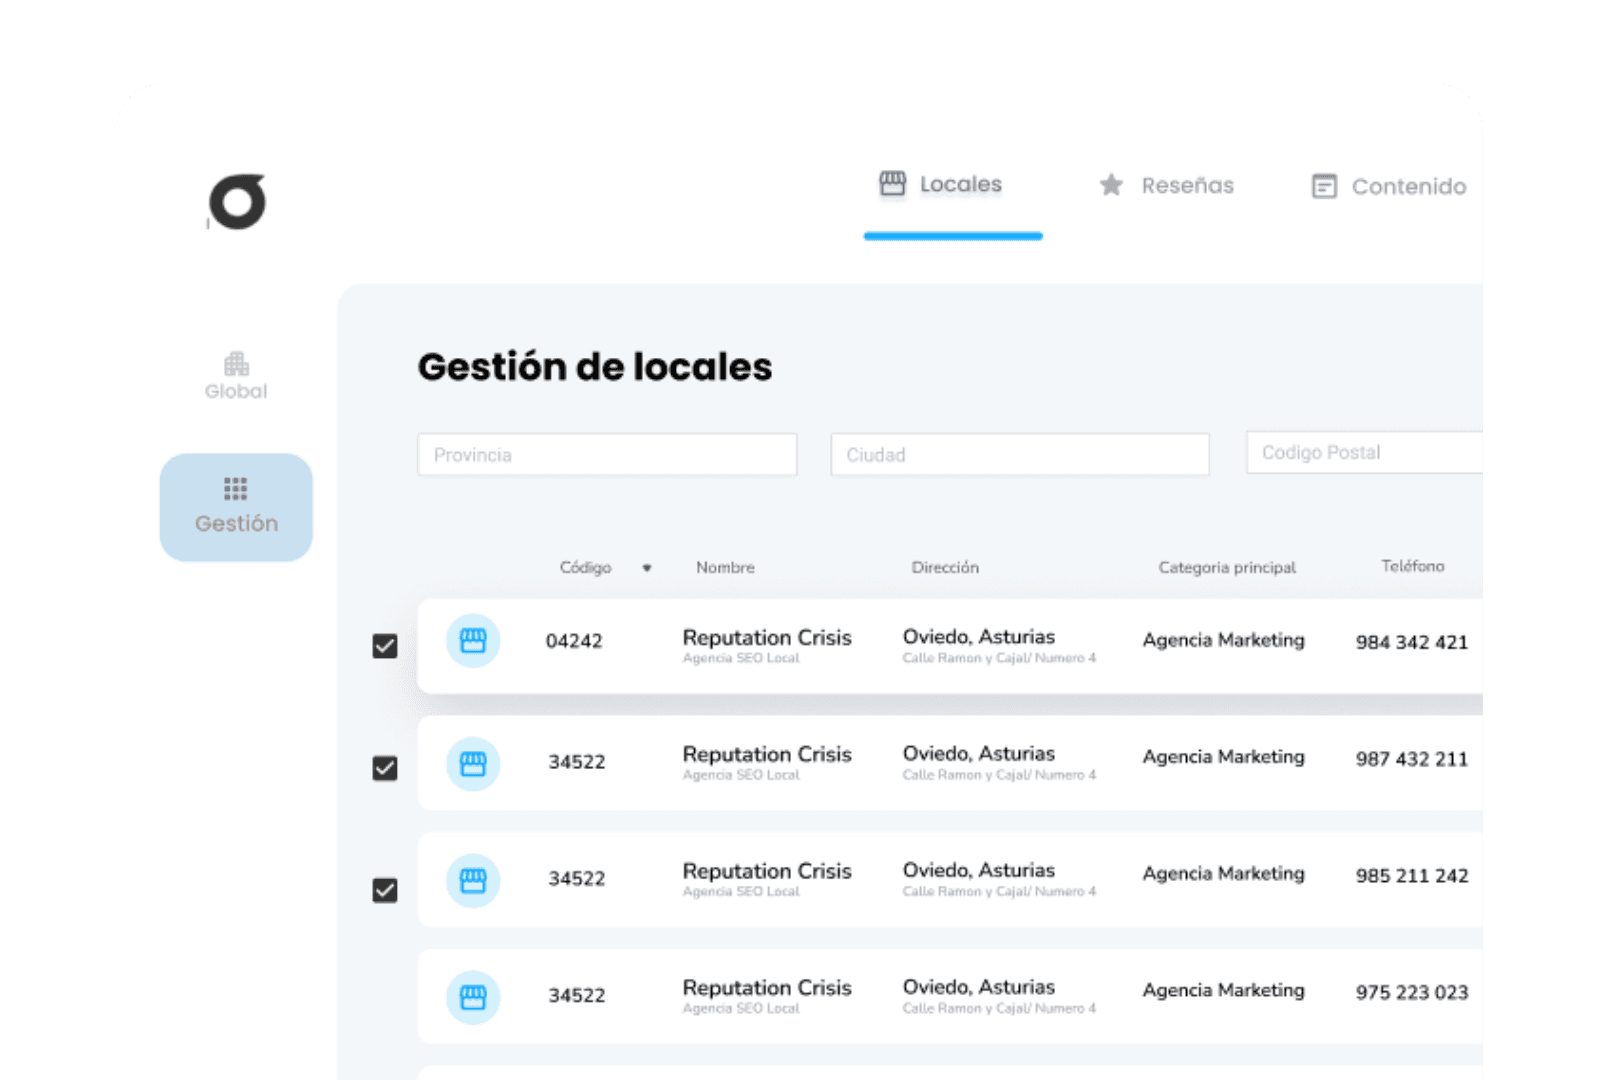Click code 34522 in row 987 432 211
1600x1080 pixels.
pos(577,762)
